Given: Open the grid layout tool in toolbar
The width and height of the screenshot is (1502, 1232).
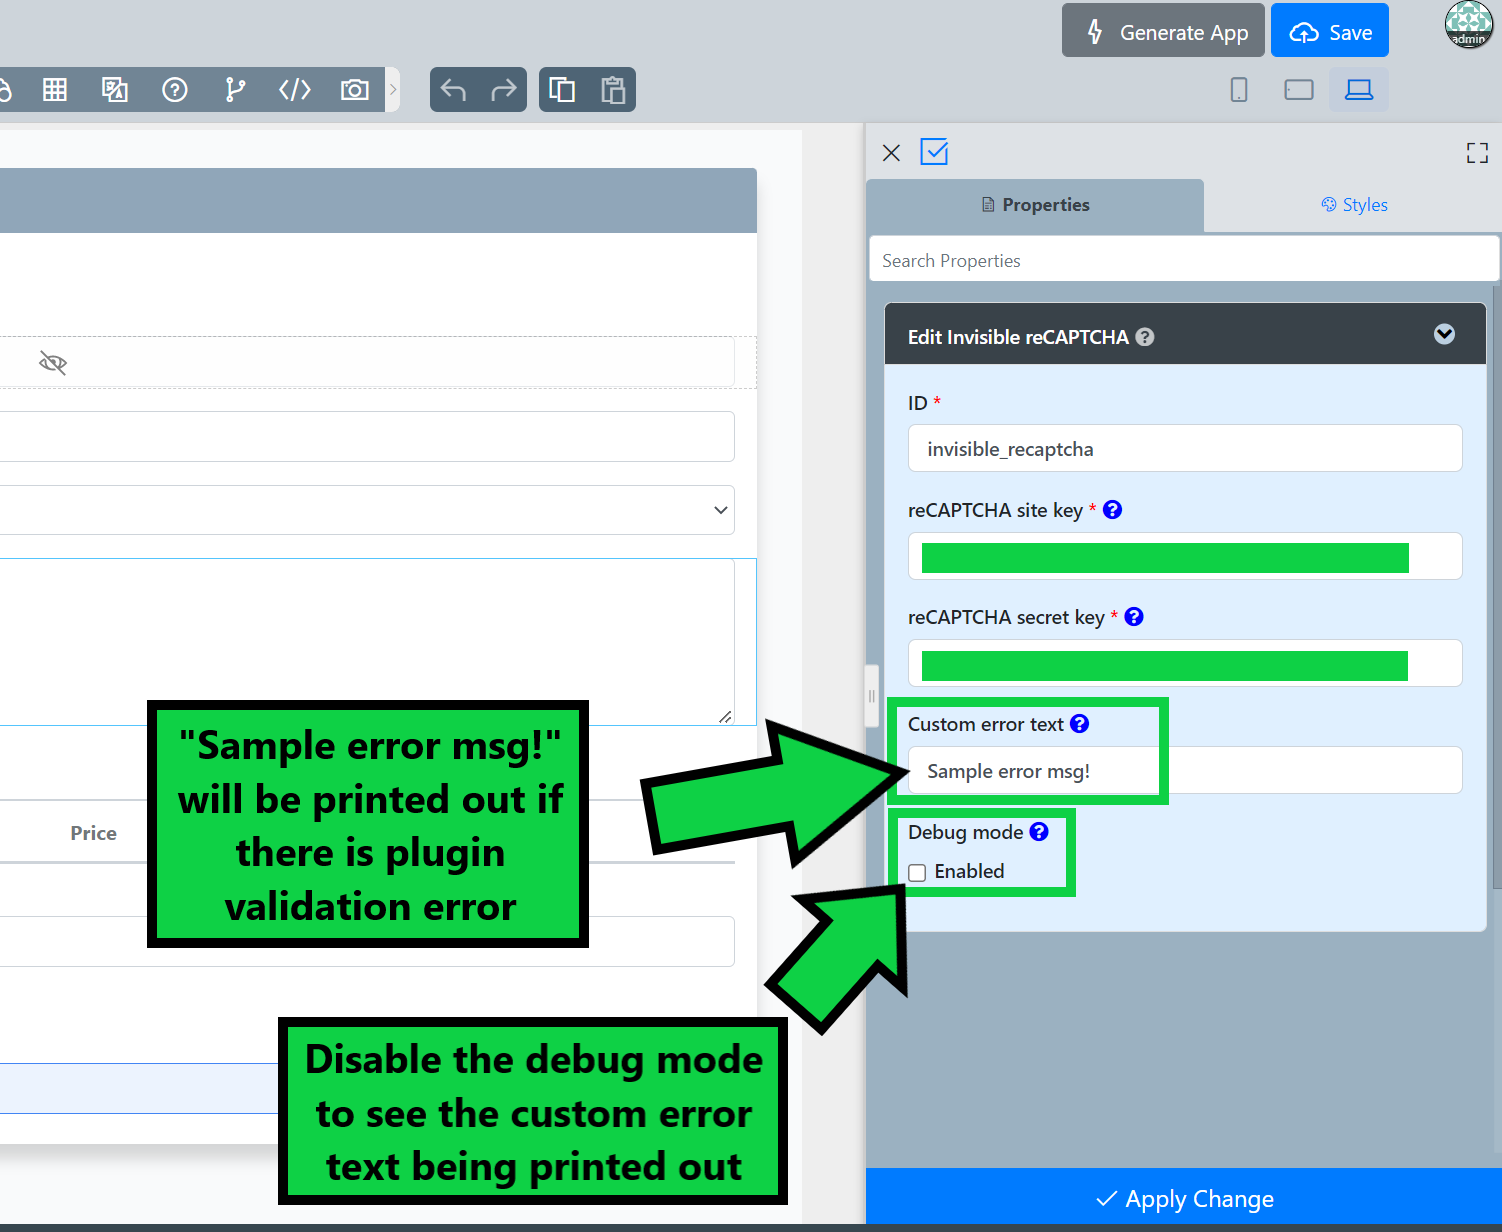Looking at the screenshot, I should (x=55, y=90).
